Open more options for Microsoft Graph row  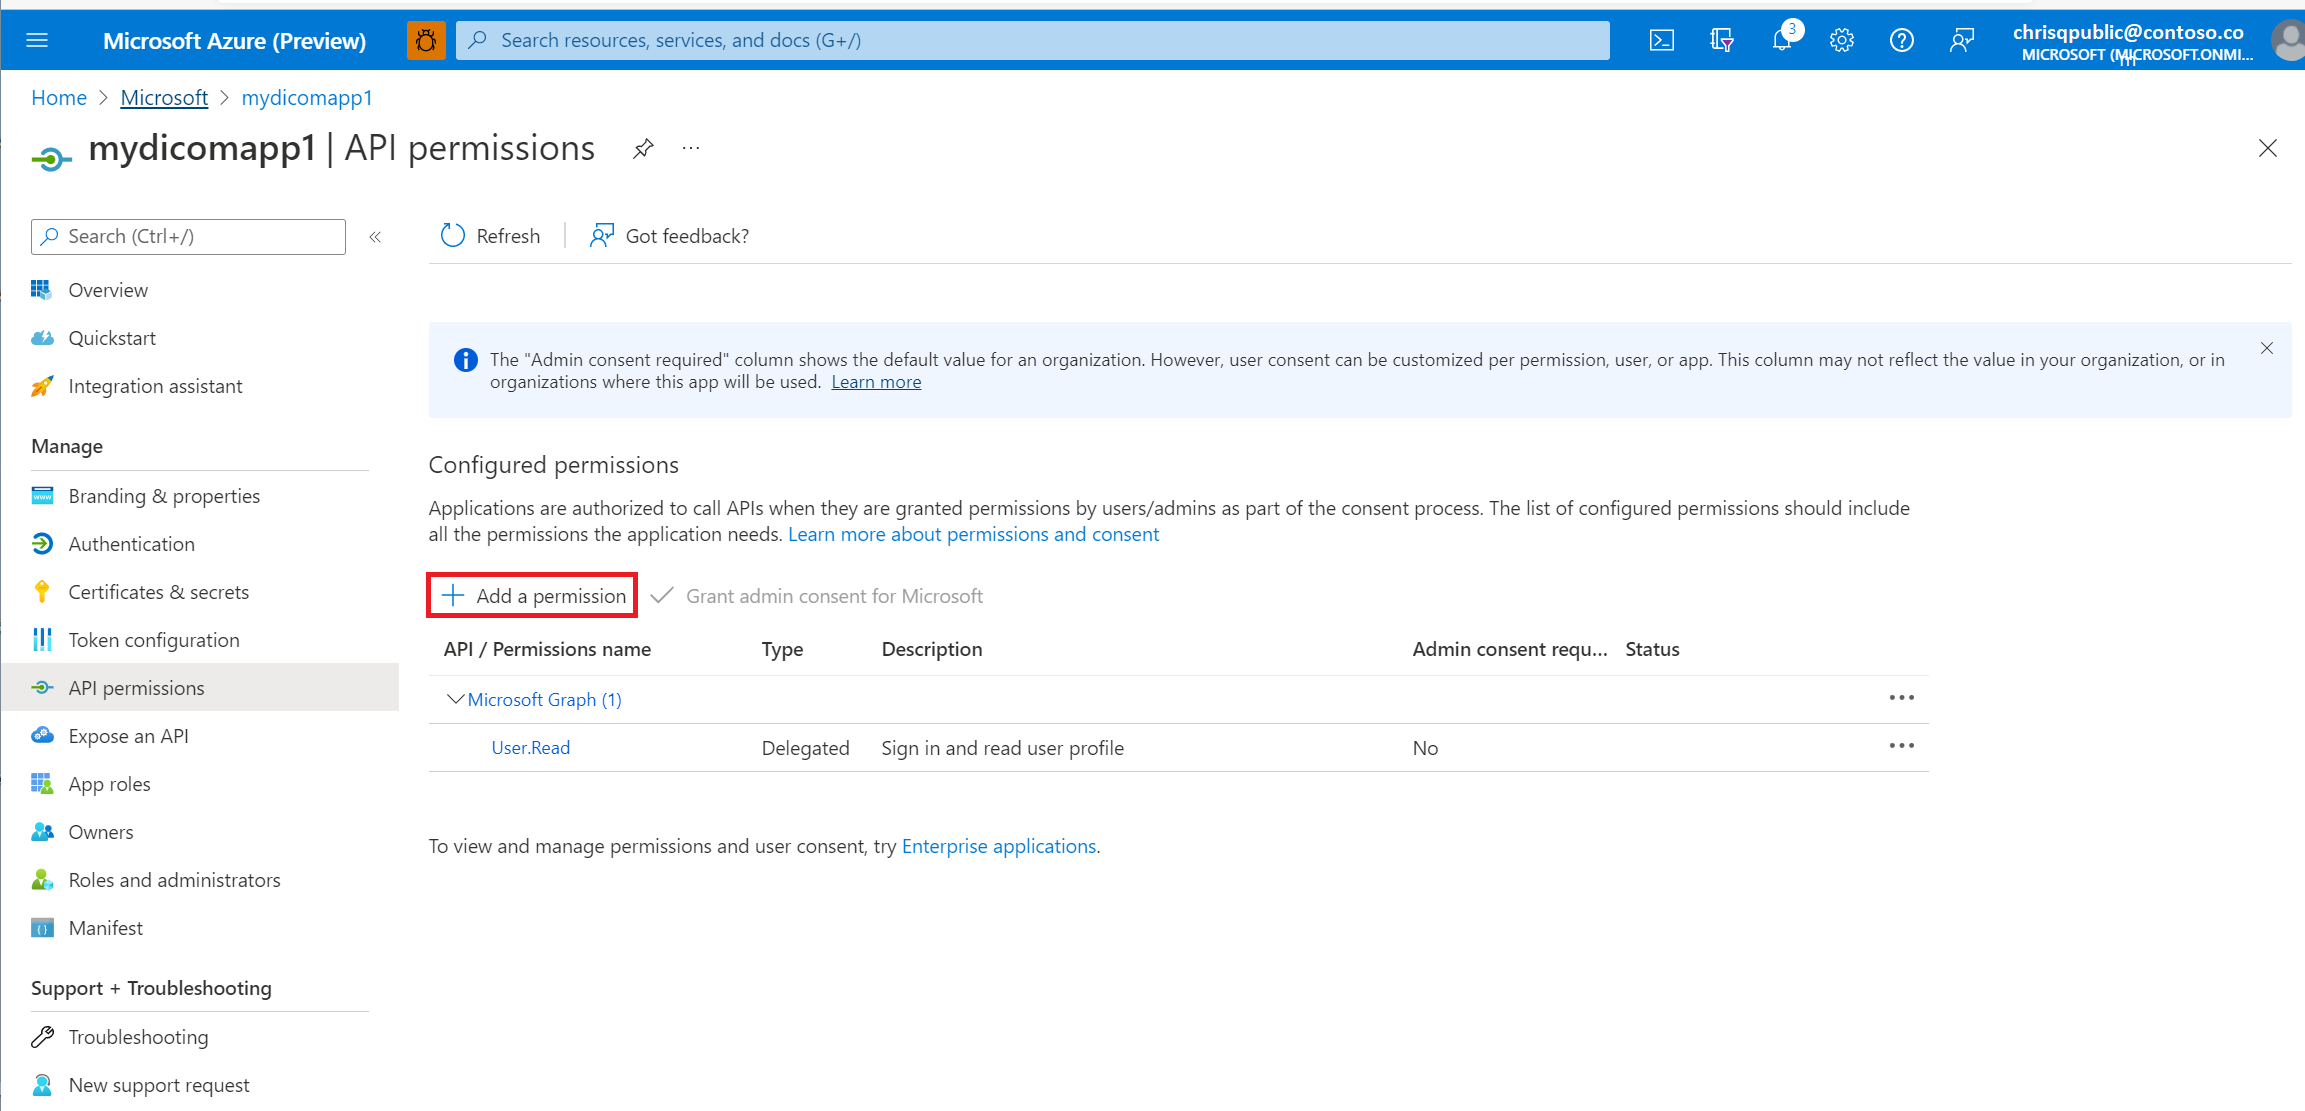[x=1901, y=698]
